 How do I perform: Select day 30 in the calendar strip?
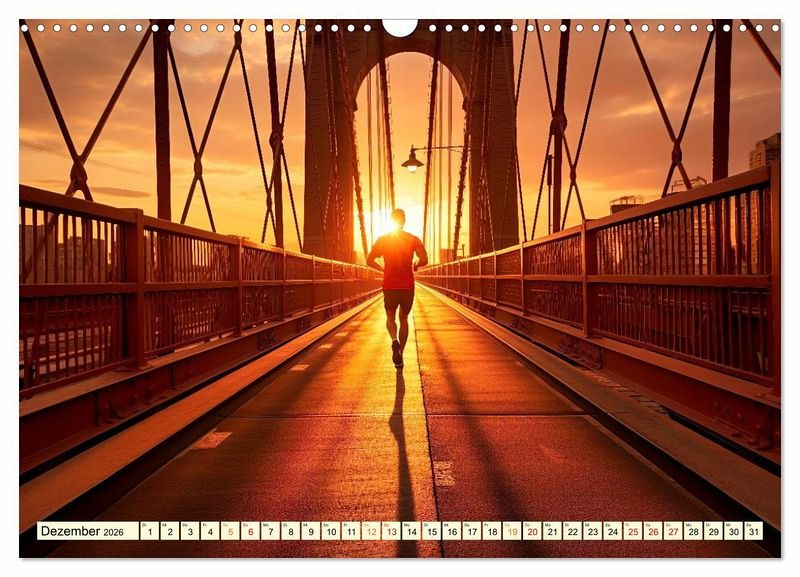734,531
